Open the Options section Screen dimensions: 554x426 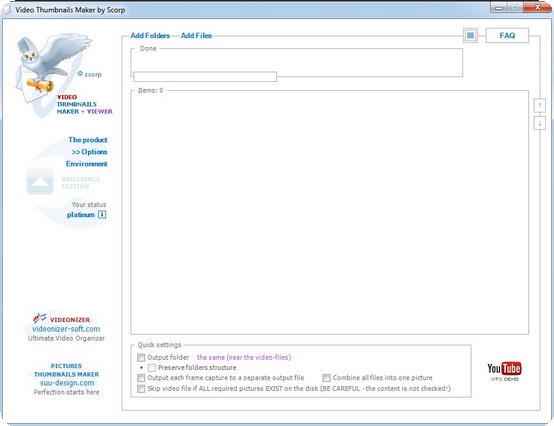click(x=90, y=152)
